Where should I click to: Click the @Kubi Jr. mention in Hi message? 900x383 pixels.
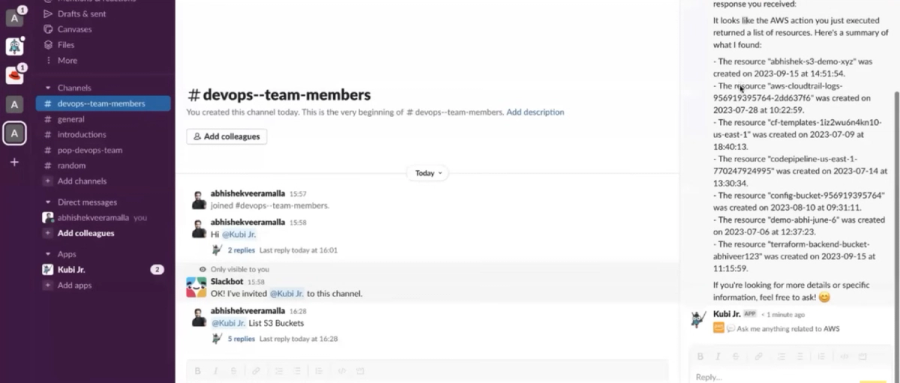(239, 234)
